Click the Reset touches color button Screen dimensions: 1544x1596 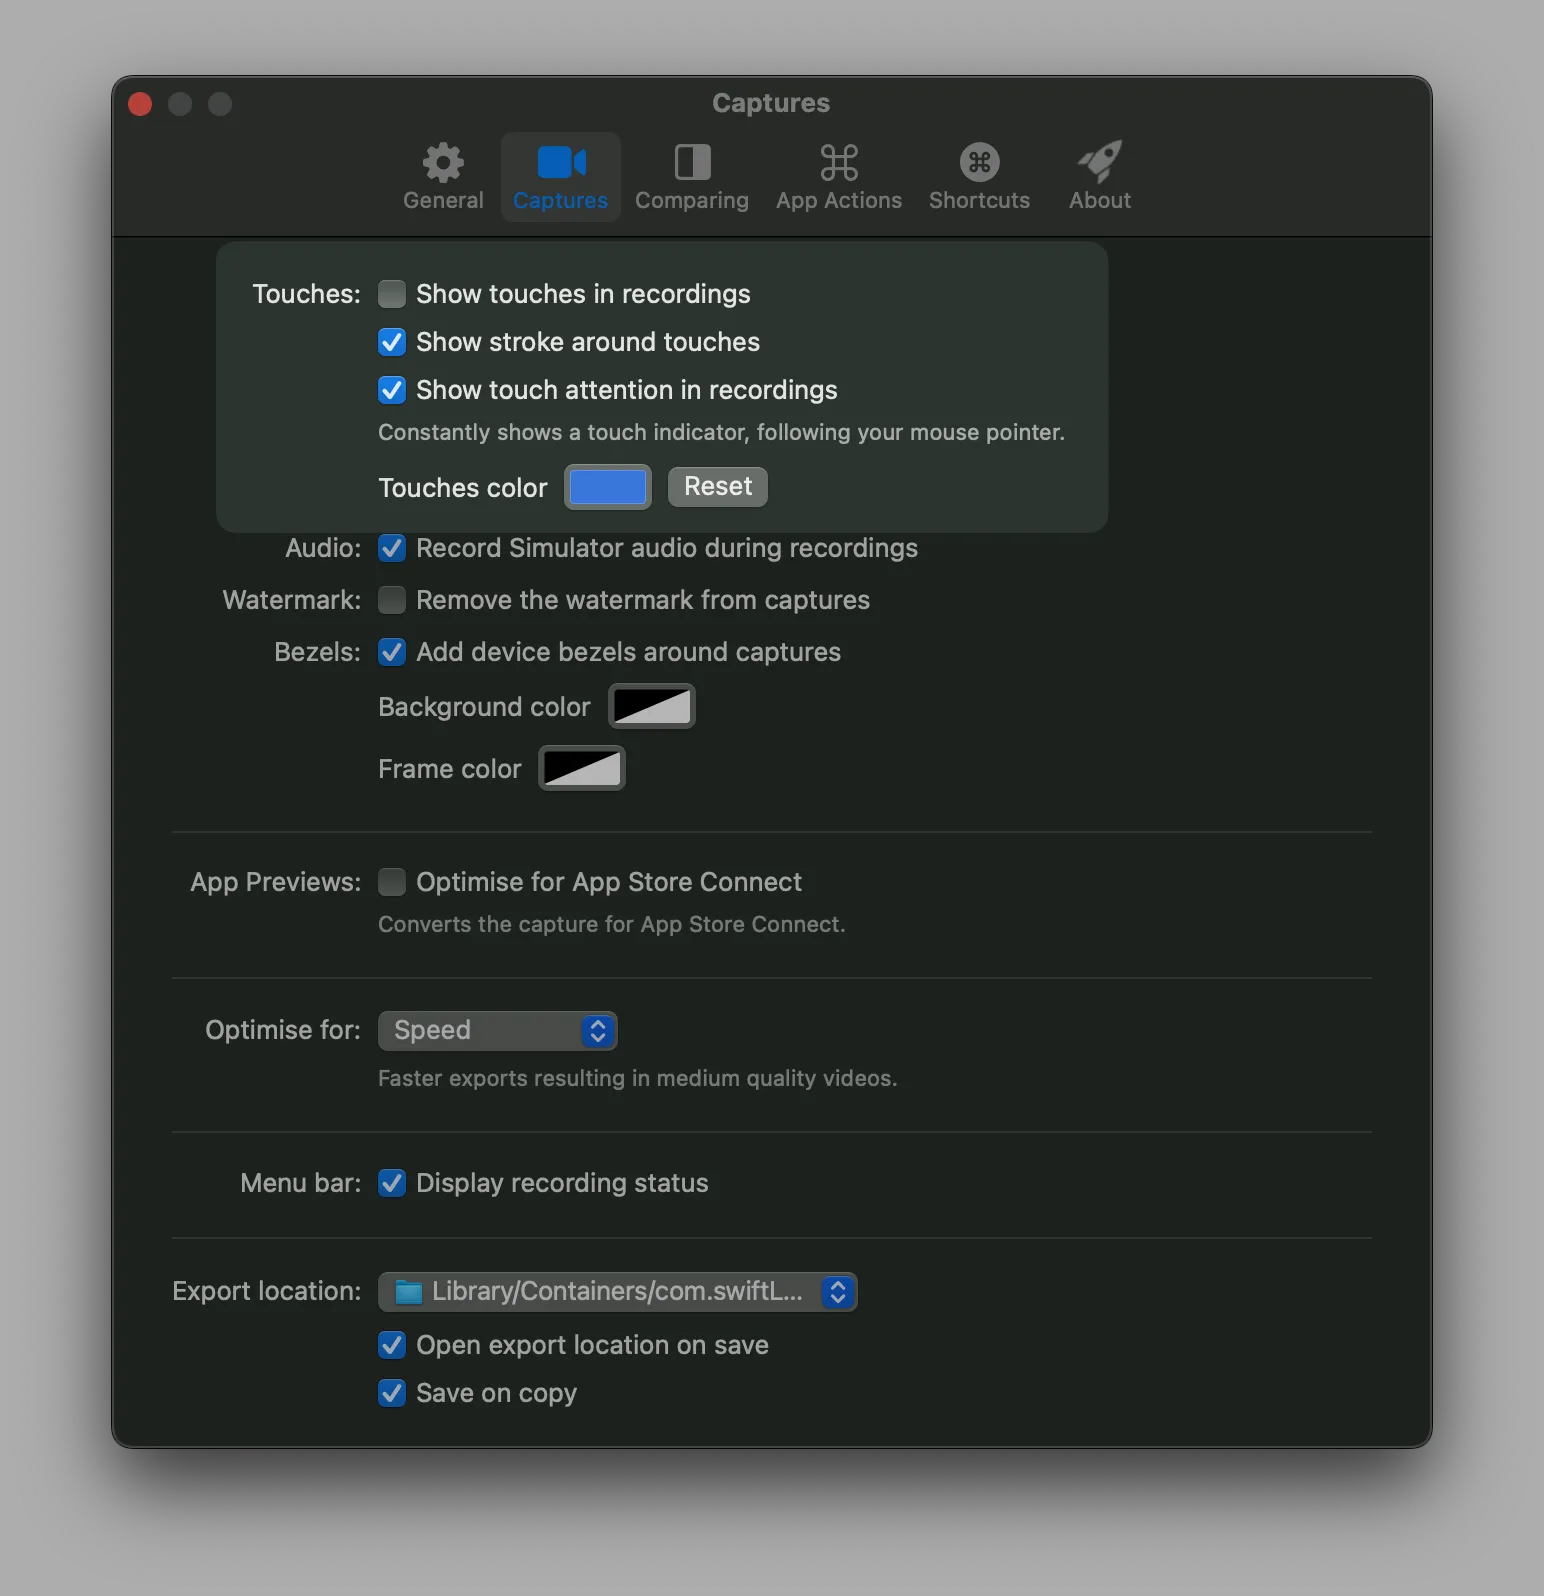pos(717,487)
